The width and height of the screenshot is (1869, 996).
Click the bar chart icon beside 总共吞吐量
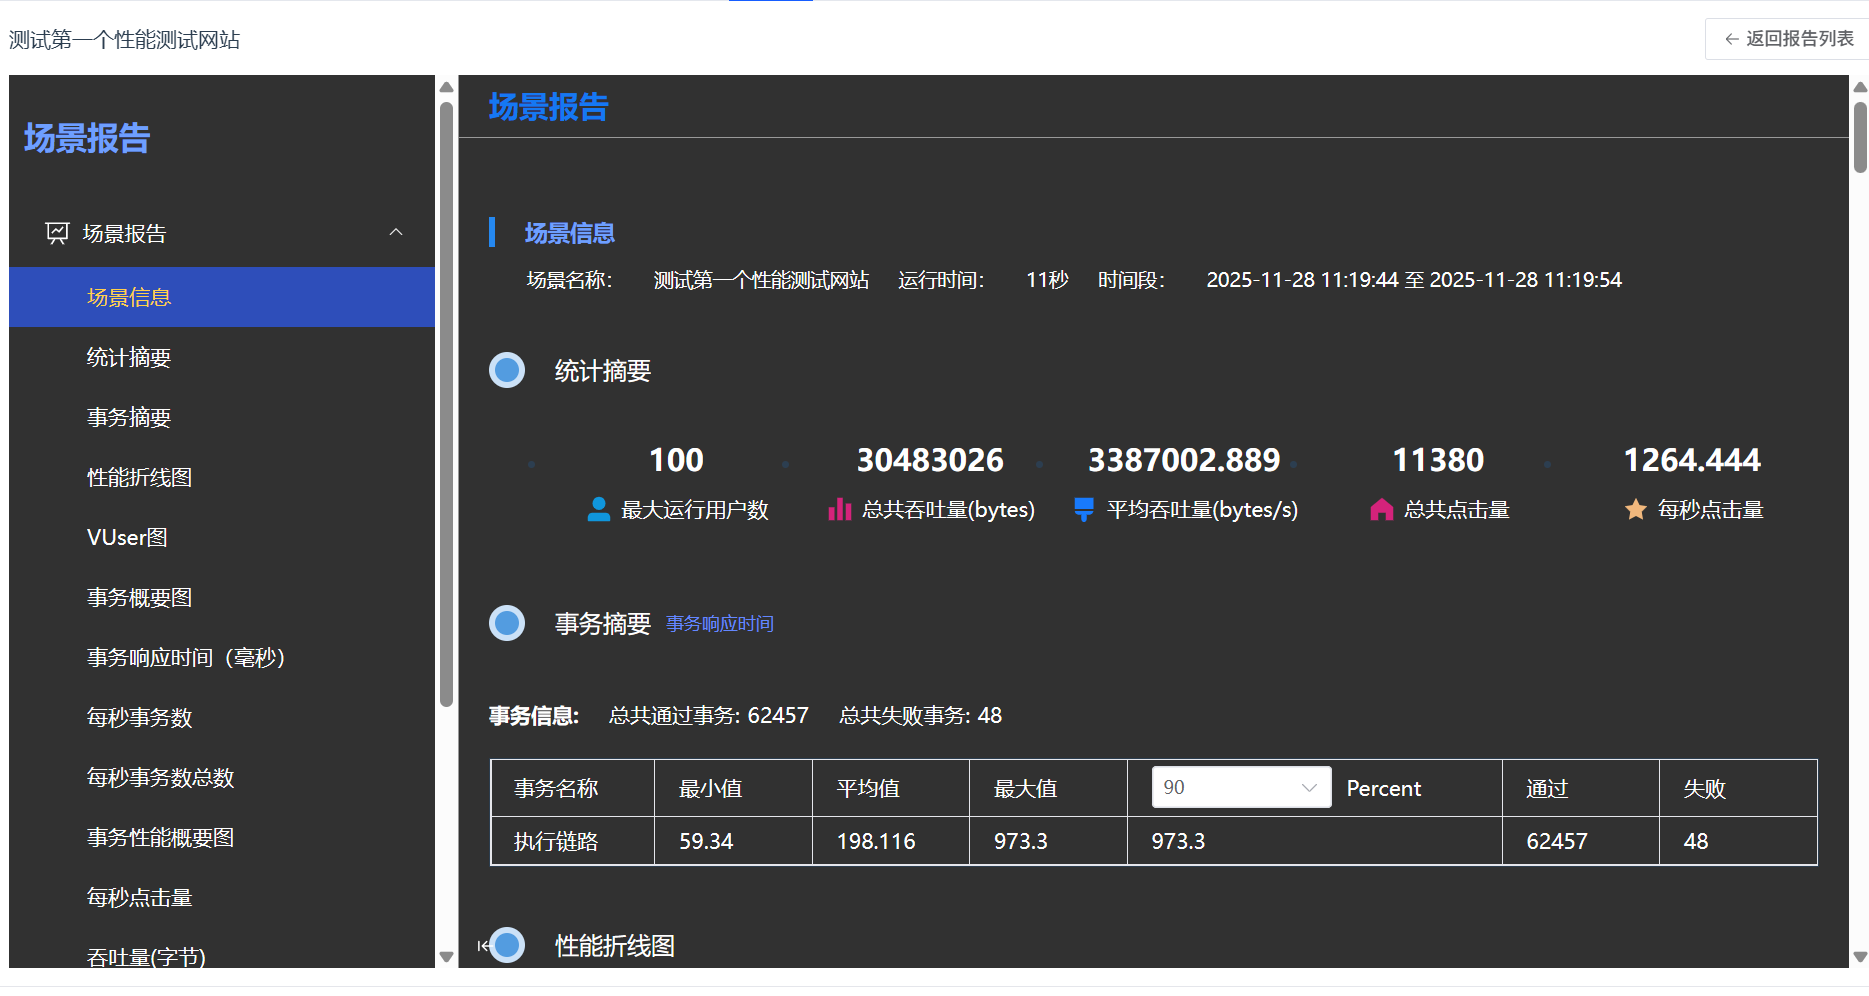(839, 510)
